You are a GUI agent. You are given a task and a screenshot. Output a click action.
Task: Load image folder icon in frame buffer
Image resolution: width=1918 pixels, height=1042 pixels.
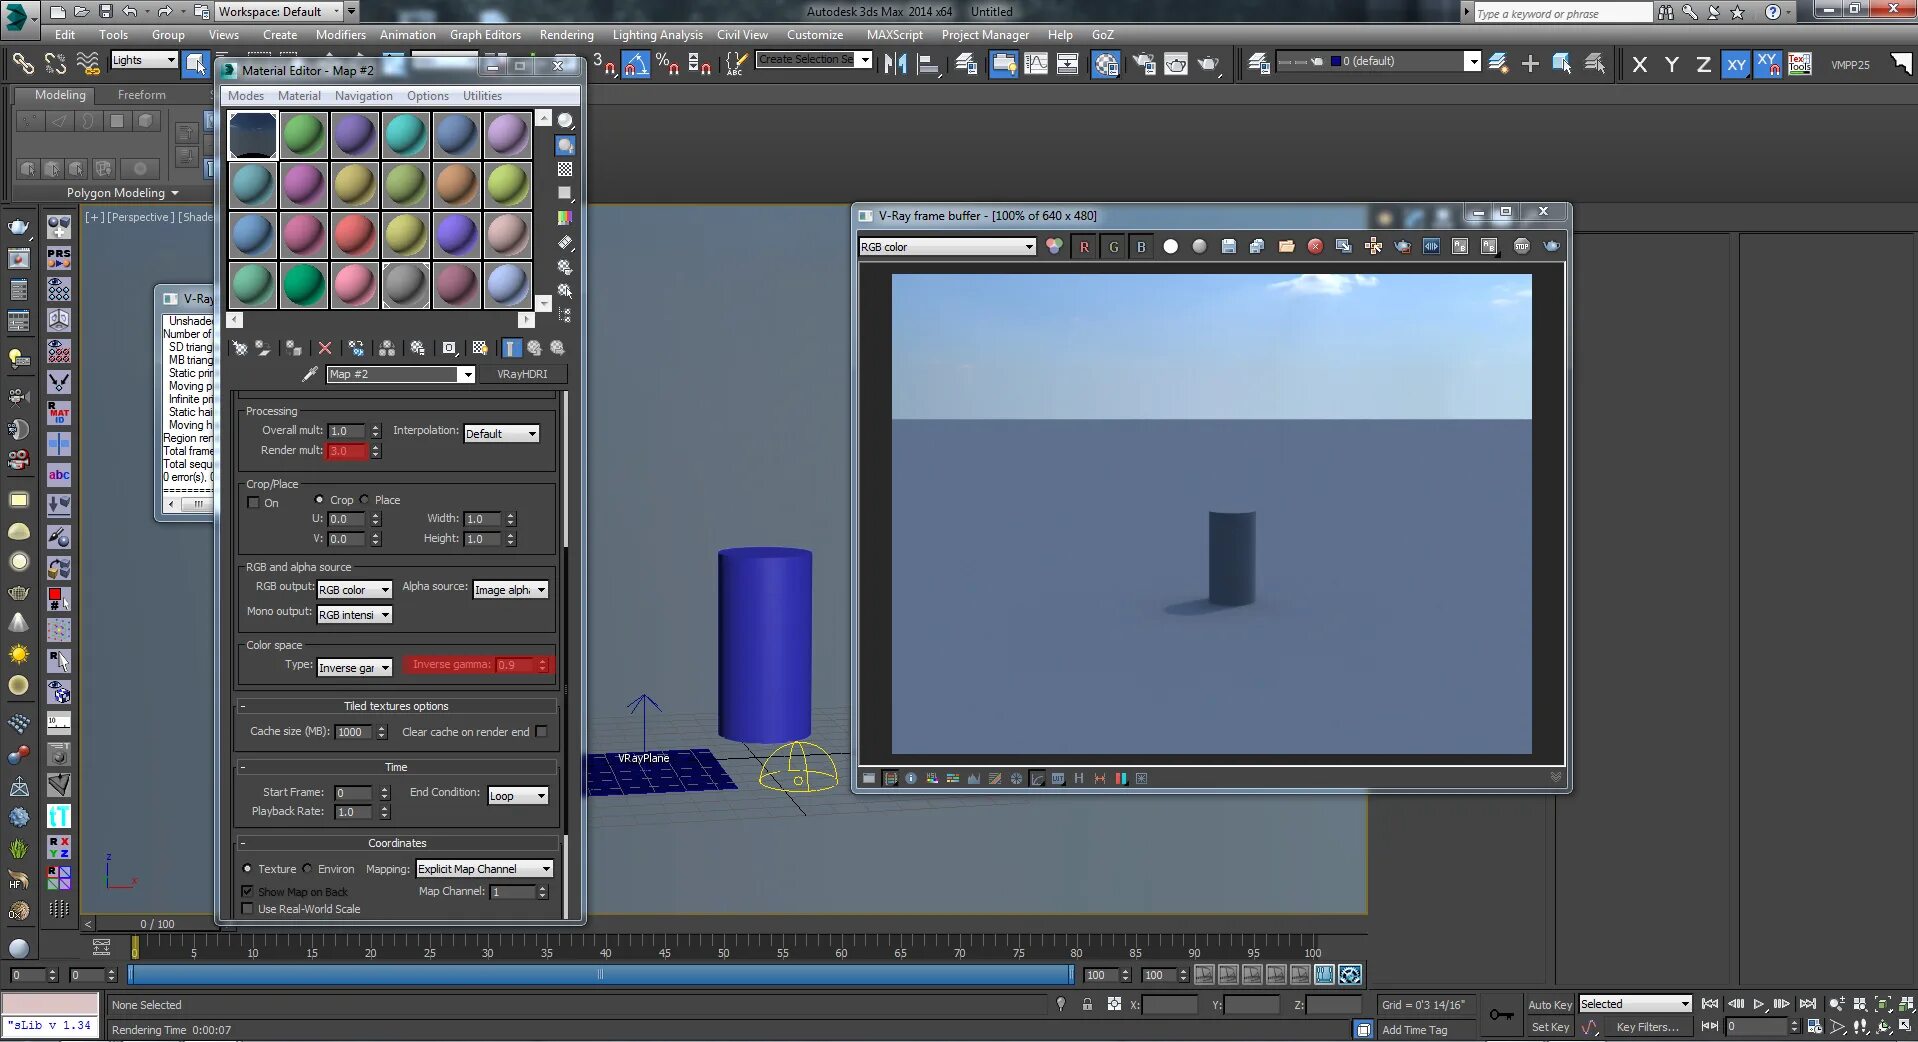click(1286, 247)
